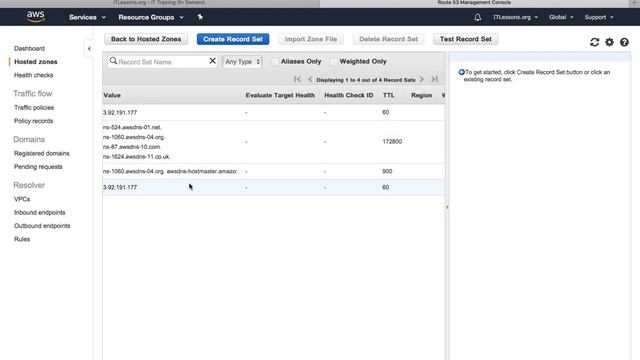Viewport: 640px width, 360px height.
Task: Open Traffic policies in sidebar
Action: 34,107
